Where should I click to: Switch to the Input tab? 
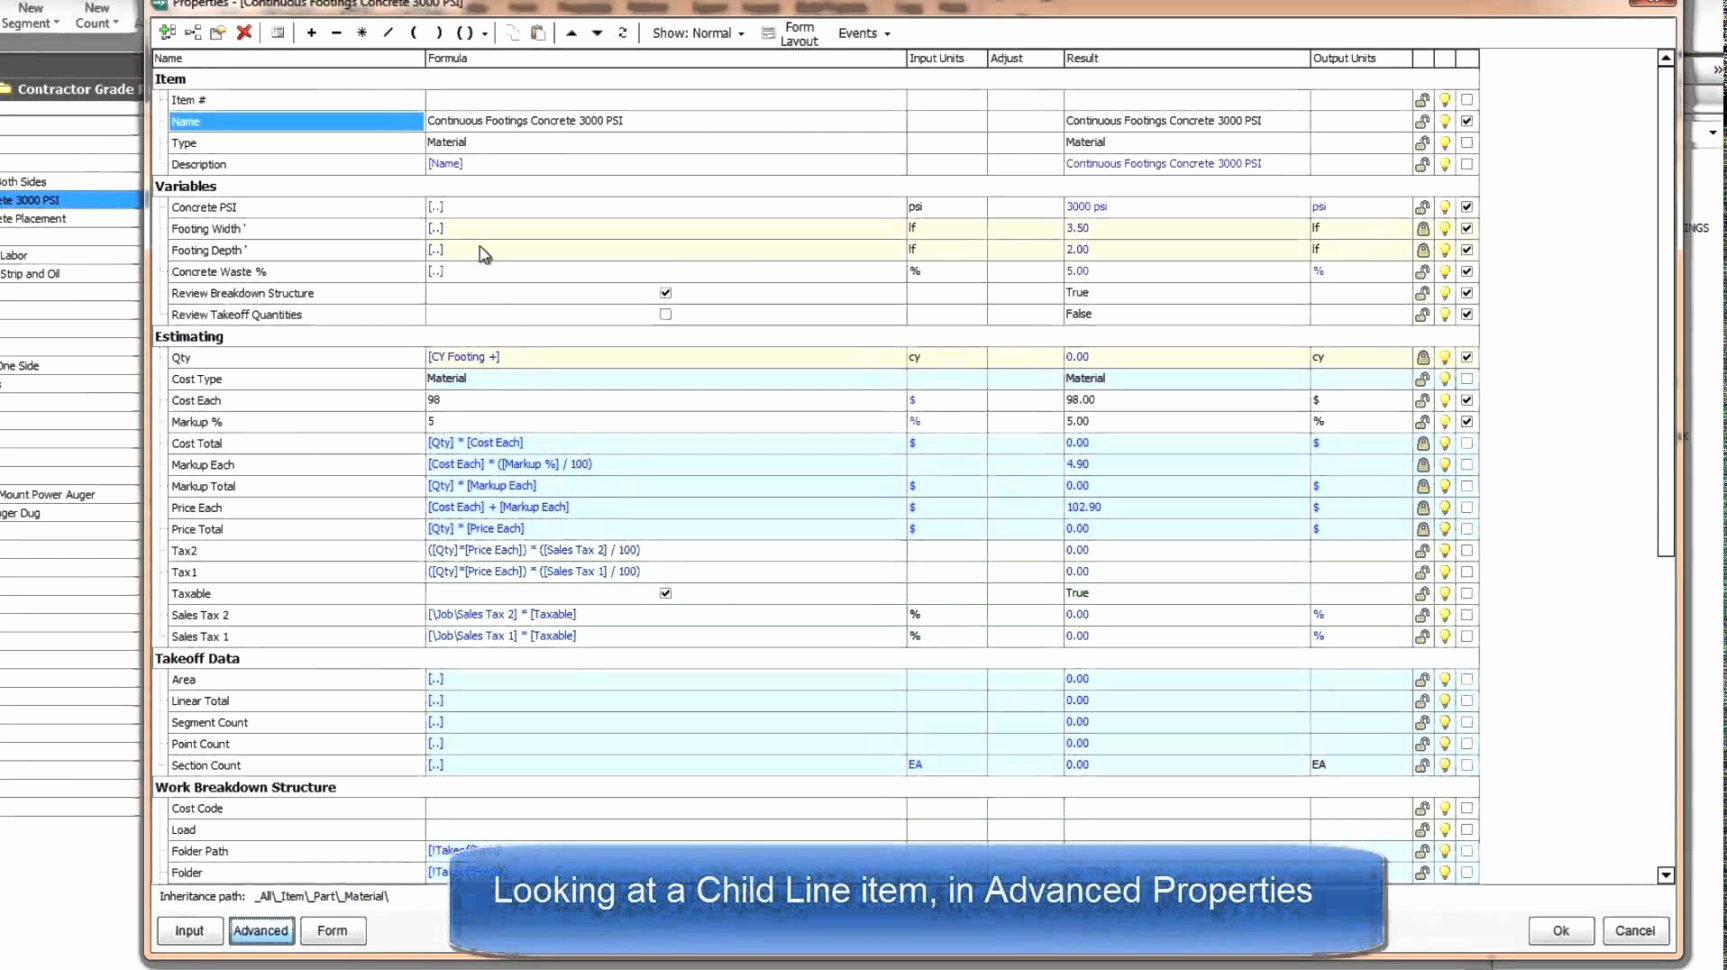189,931
